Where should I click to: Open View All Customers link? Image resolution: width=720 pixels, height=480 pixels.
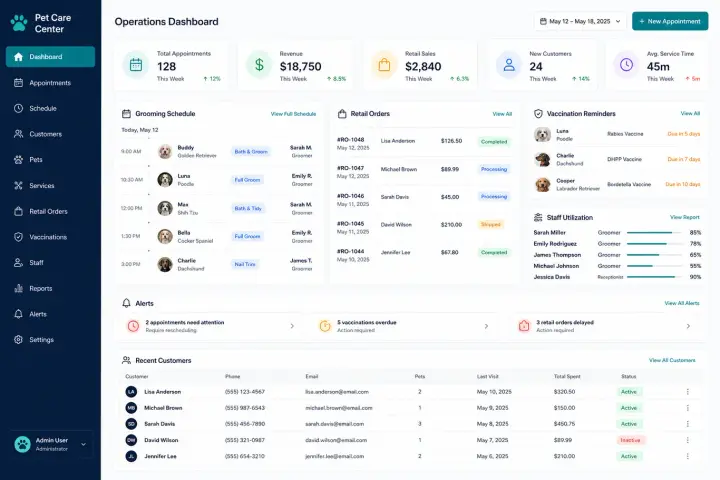tap(672, 360)
